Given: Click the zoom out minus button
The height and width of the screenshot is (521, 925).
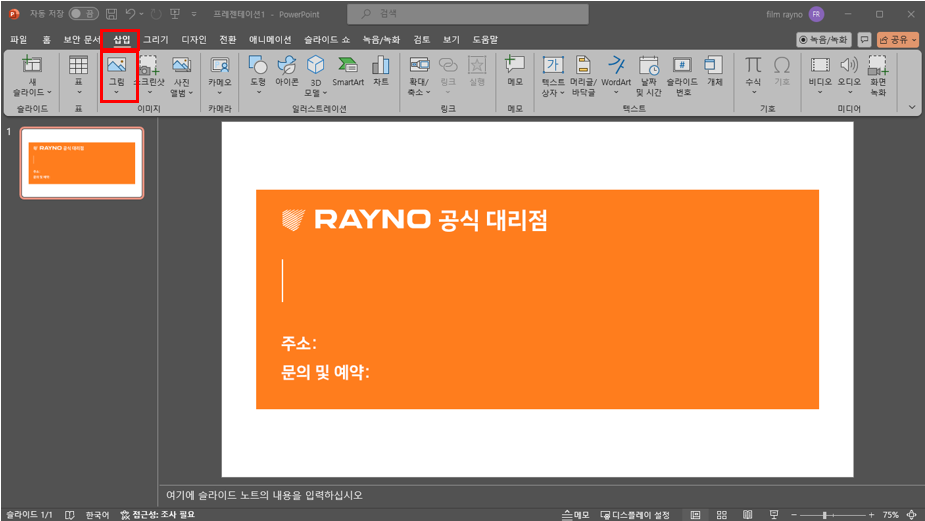Looking at the screenshot, I should point(793,515).
